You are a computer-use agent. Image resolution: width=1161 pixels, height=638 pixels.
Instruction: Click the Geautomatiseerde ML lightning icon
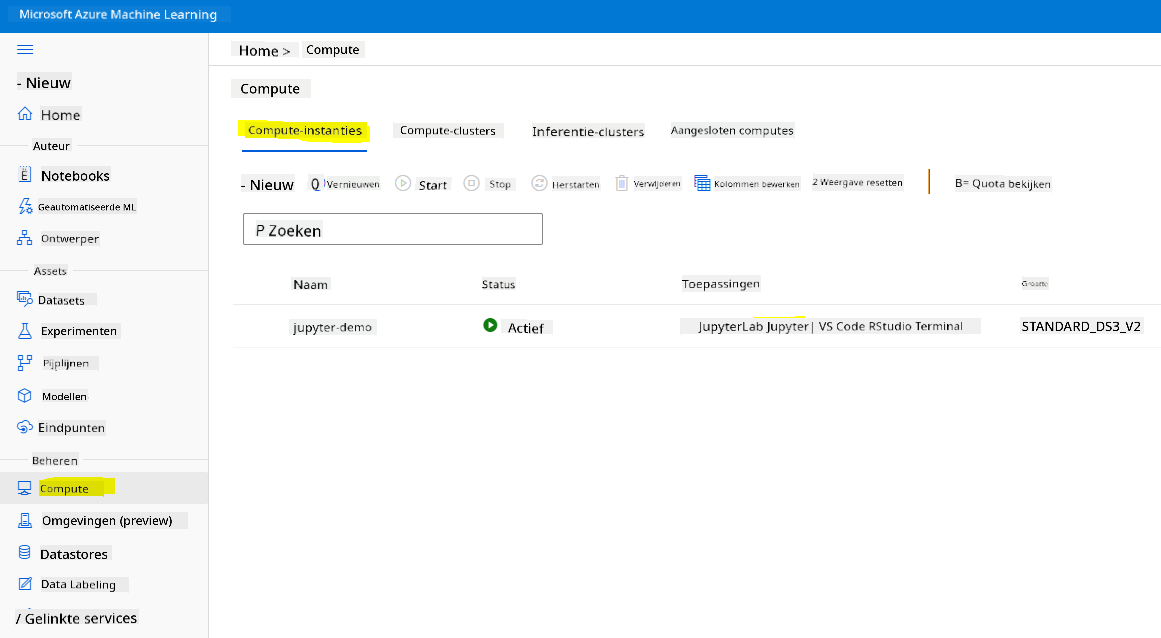(25, 206)
